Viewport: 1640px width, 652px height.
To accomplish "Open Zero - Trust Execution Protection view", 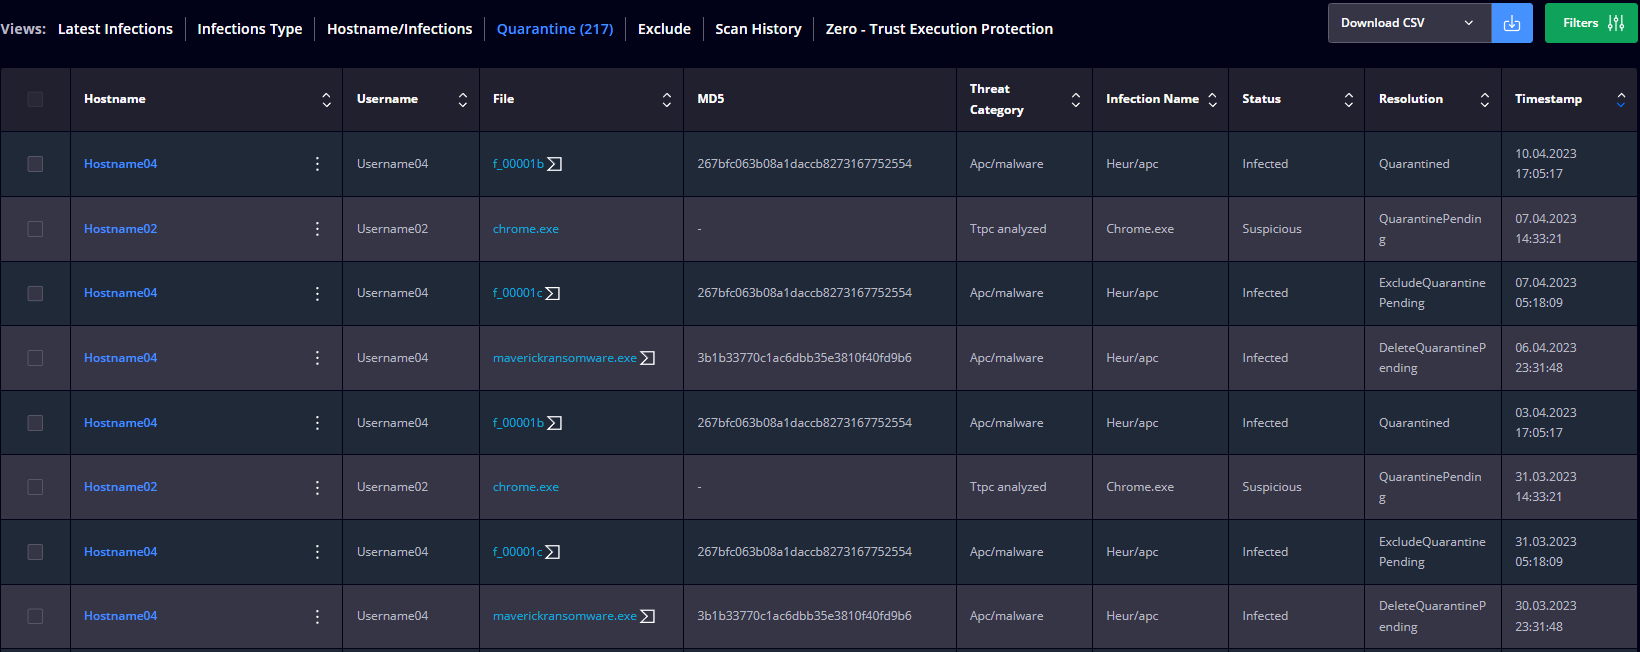I will tap(939, 29).
